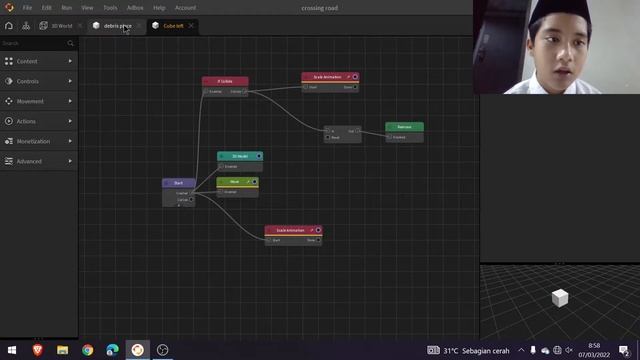Open the mind map hierarchy icon
This screenshot has width=640, height=360.
(26, 26)
